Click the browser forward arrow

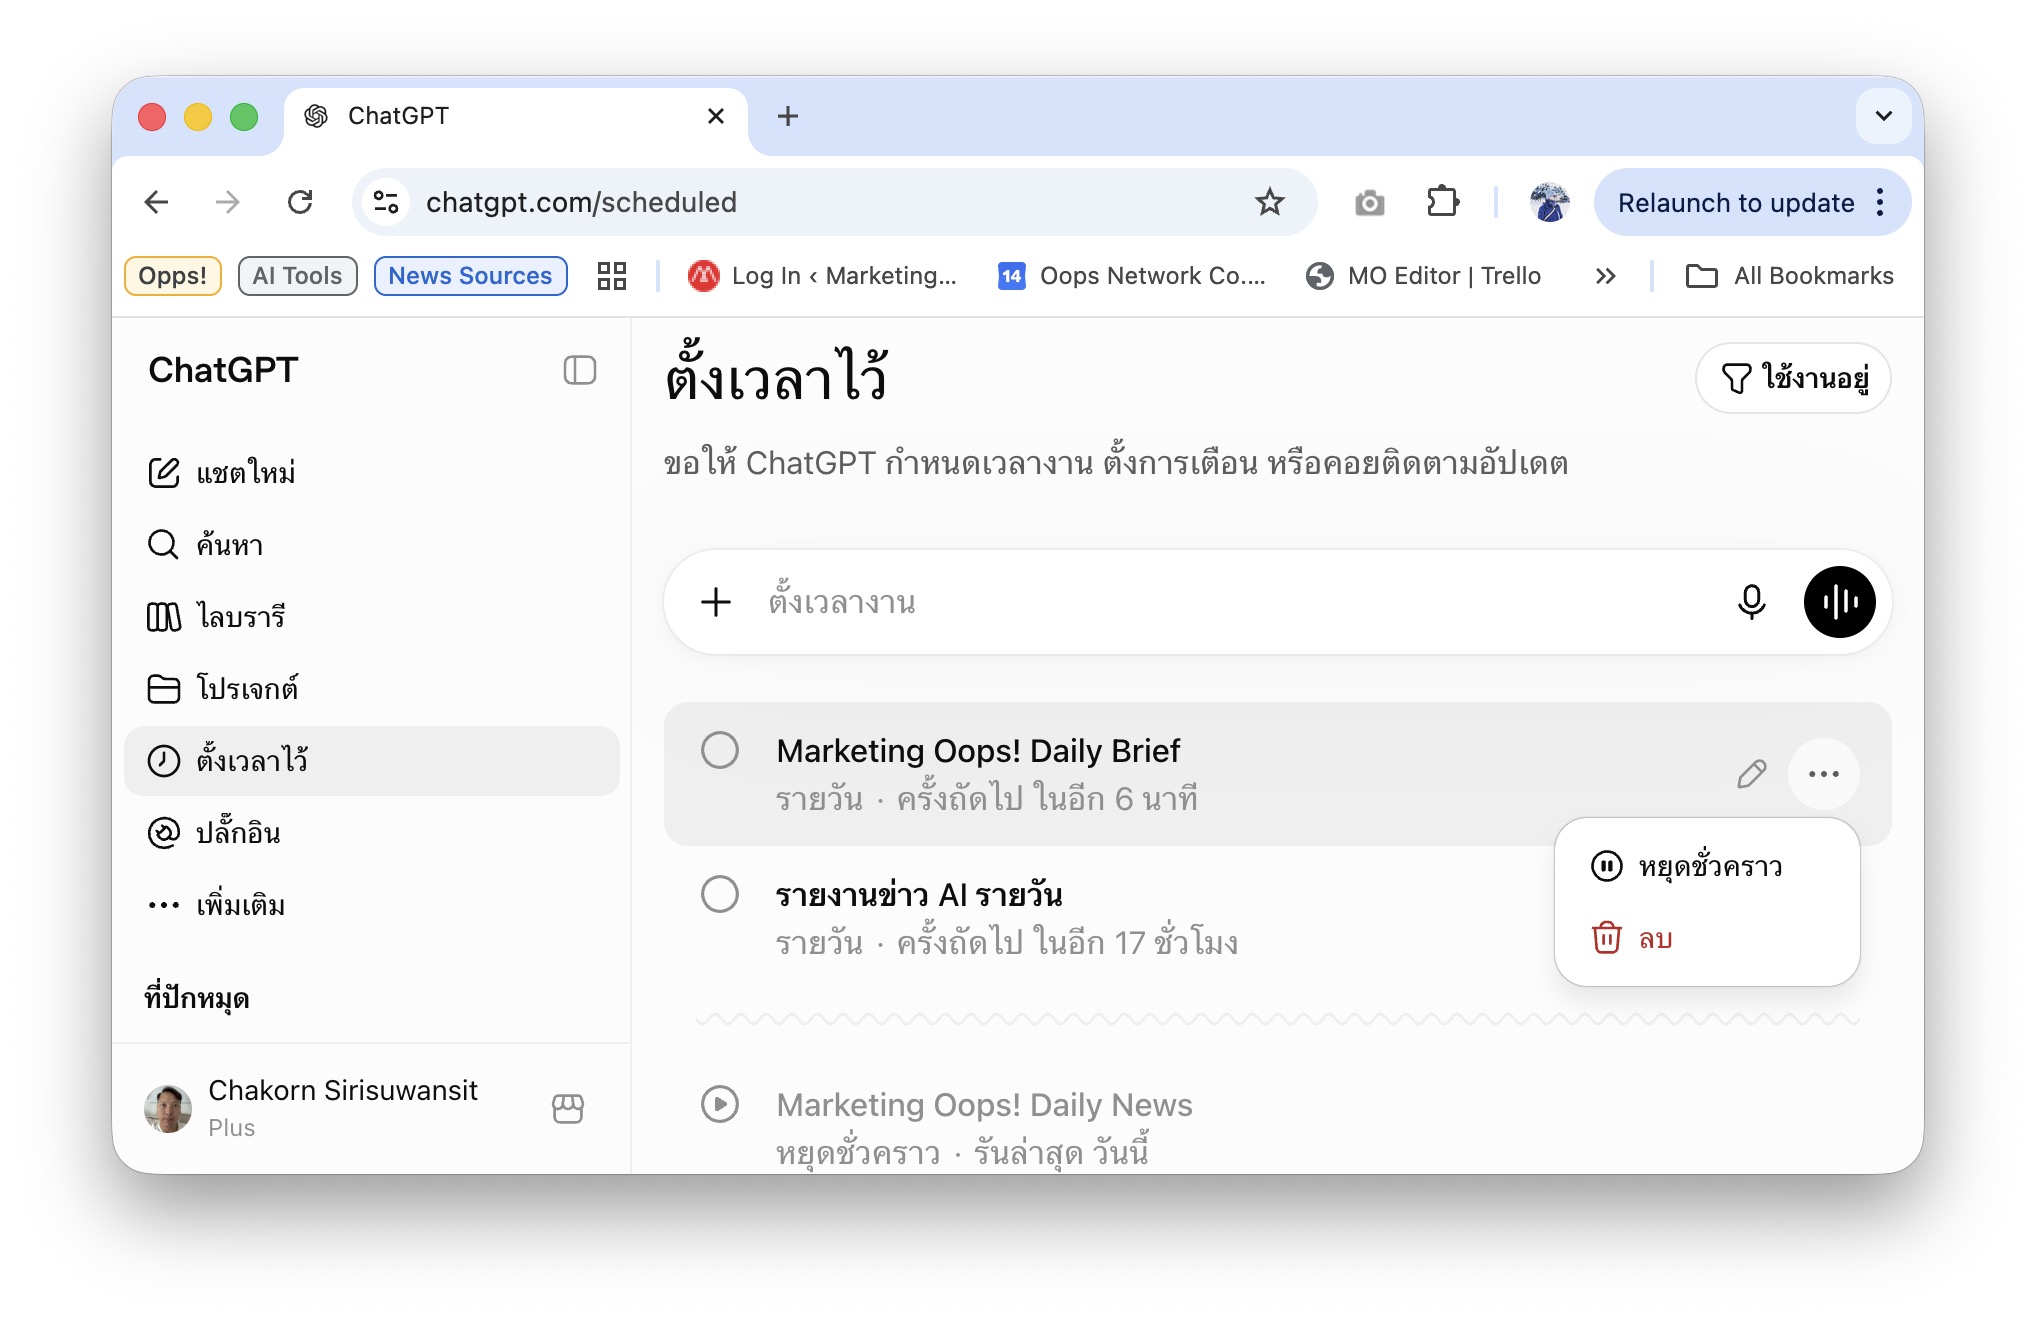pyautogui.click(x=228, y=202)
